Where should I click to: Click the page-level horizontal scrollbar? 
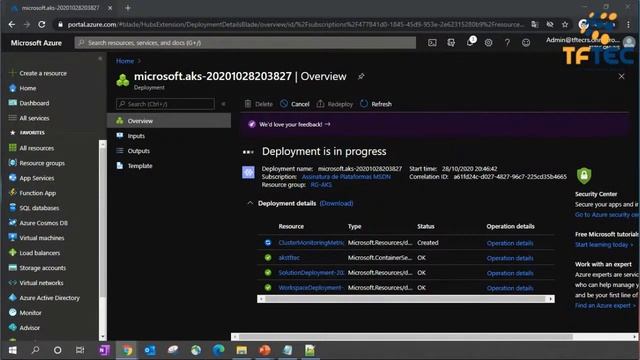[x=434, y=337]
